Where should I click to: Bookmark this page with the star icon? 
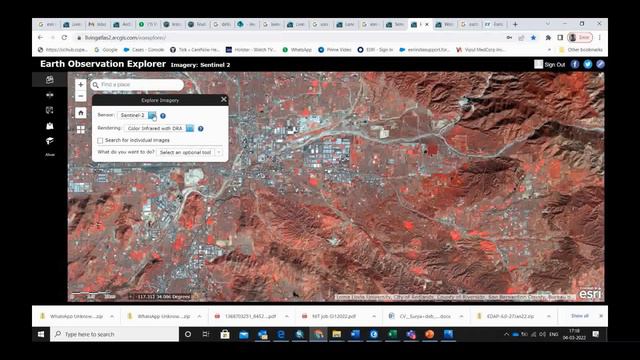click(x=533, y=38)
